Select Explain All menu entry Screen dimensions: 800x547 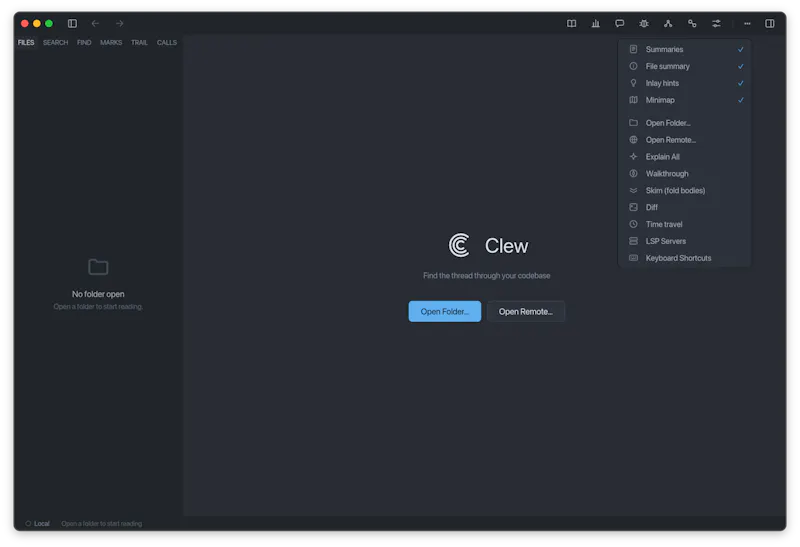click(685, 157)
